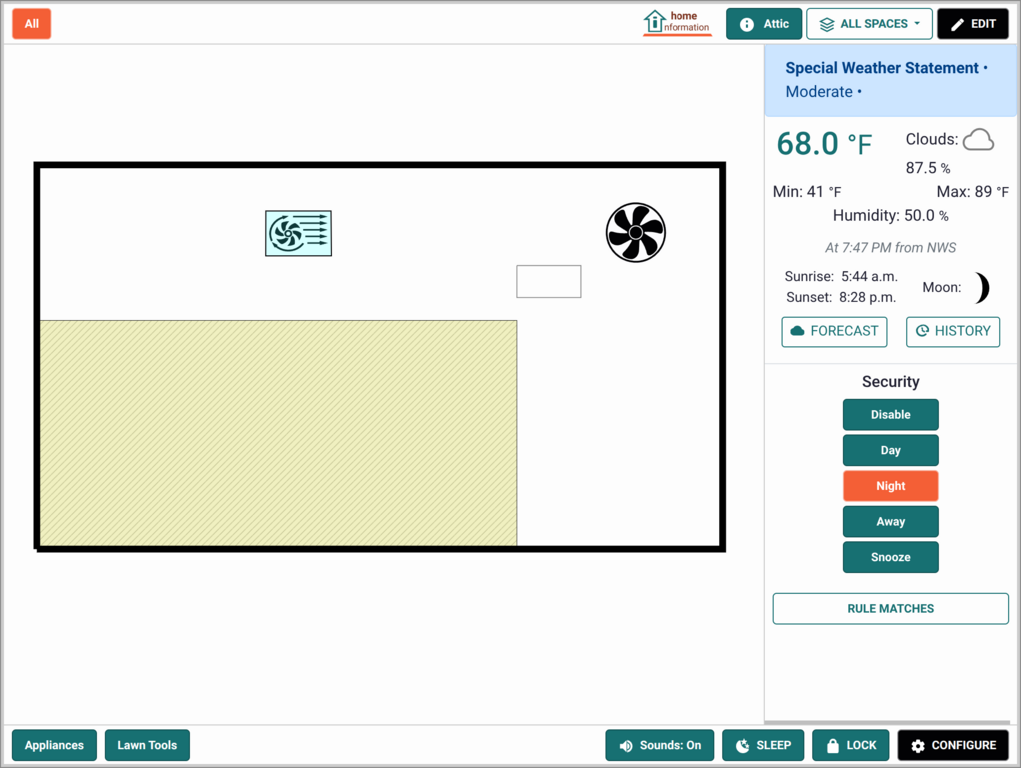
Task: Click the air handler blower icon
Action: pos(298,233)
